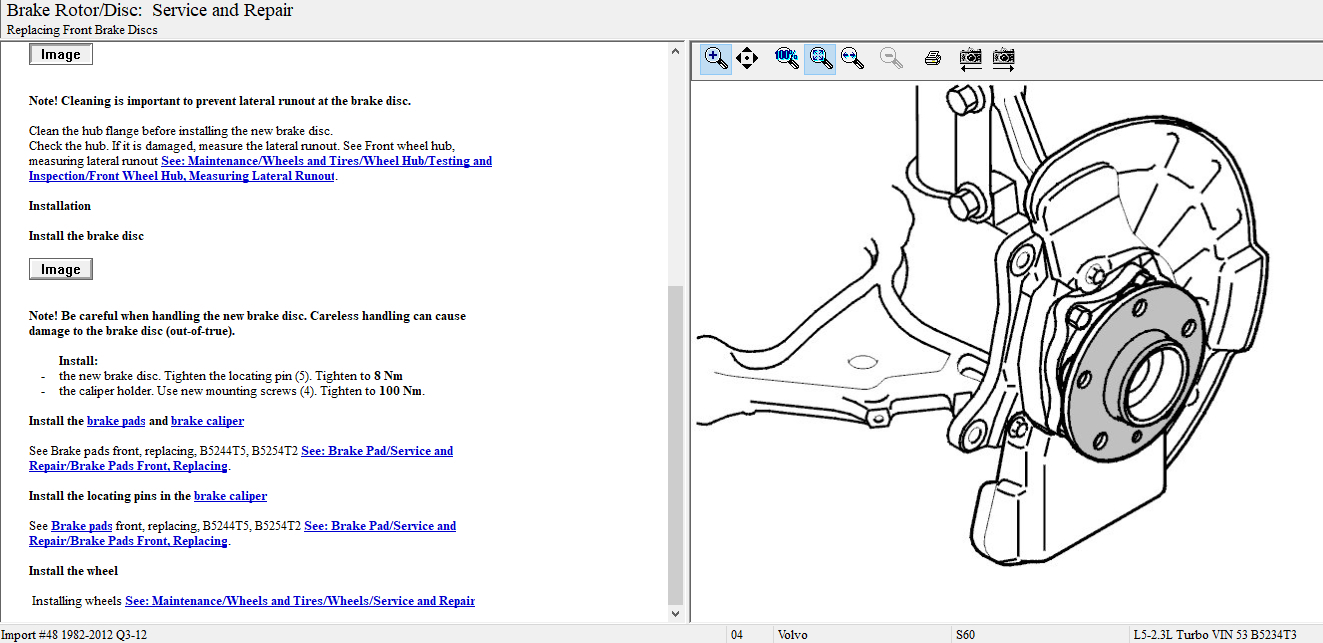Viewport: 1323px width, 643px height.
Task: Print the brake disc diagram
Action: point(933,58)
